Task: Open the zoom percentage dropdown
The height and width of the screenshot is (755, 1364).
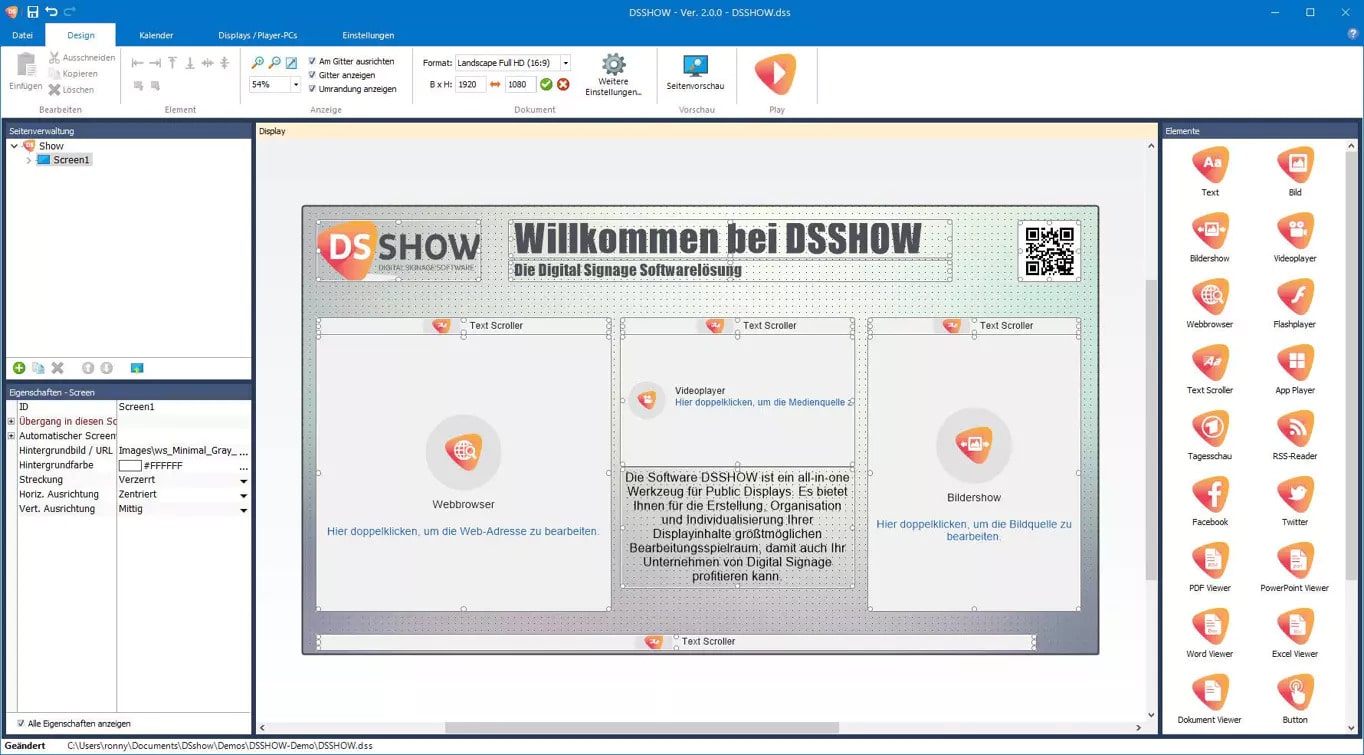Action: (x=295, y=85)
